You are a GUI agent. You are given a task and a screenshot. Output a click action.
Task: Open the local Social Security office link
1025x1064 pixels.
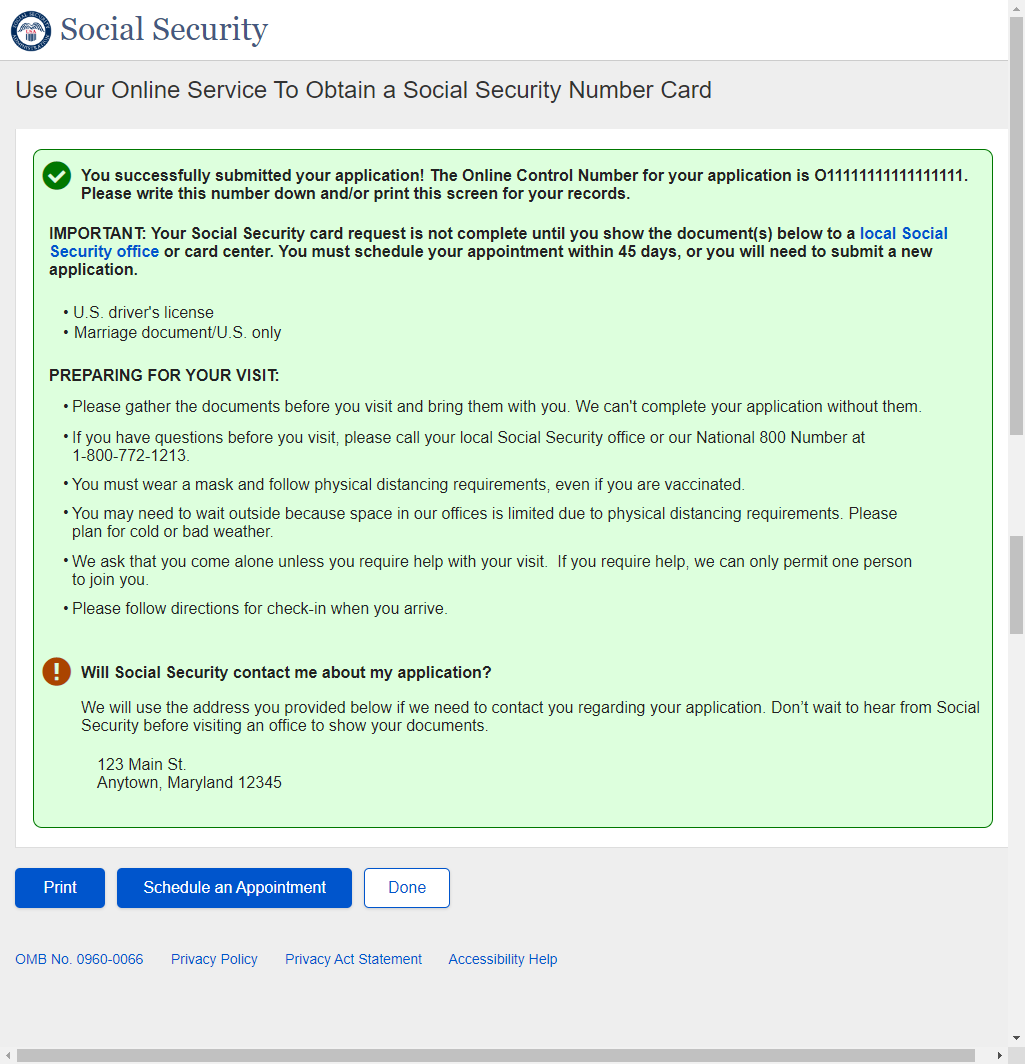click(903, 234)
